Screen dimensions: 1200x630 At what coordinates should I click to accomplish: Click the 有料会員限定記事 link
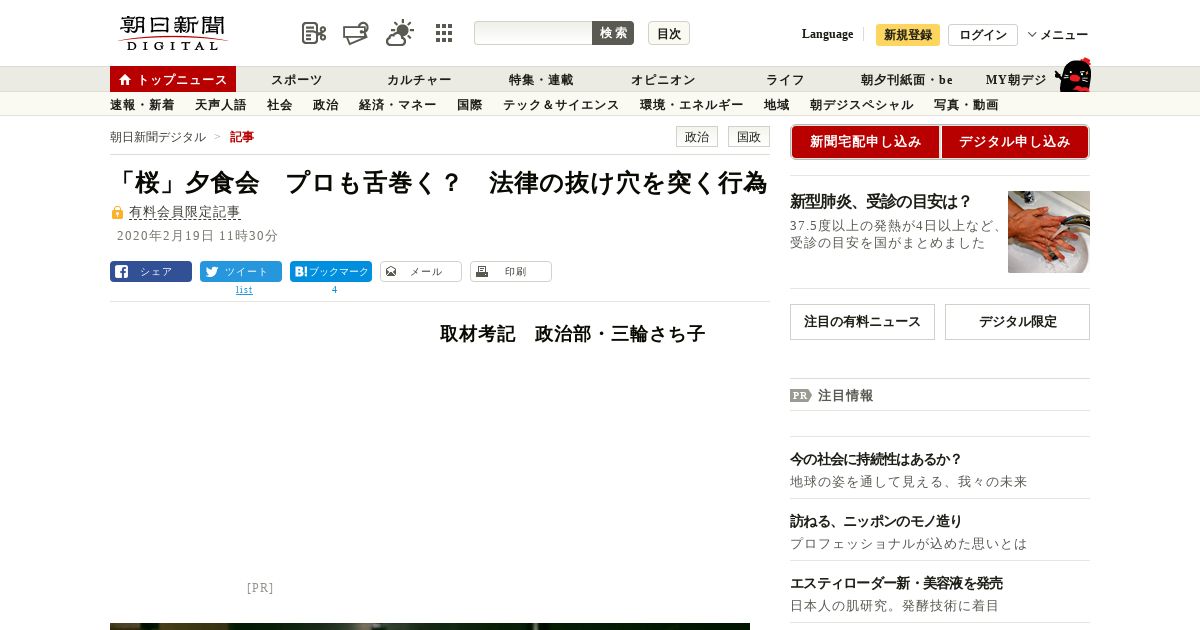point(185,212)
